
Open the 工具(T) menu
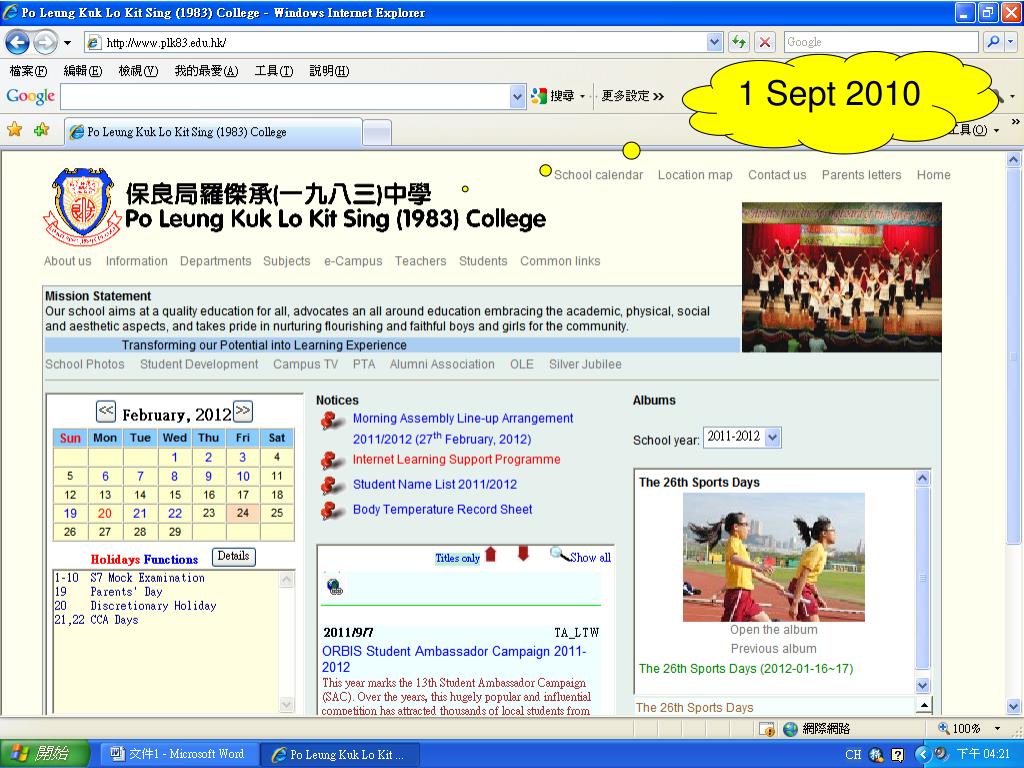pyautogui.click(x=274, y=71)
